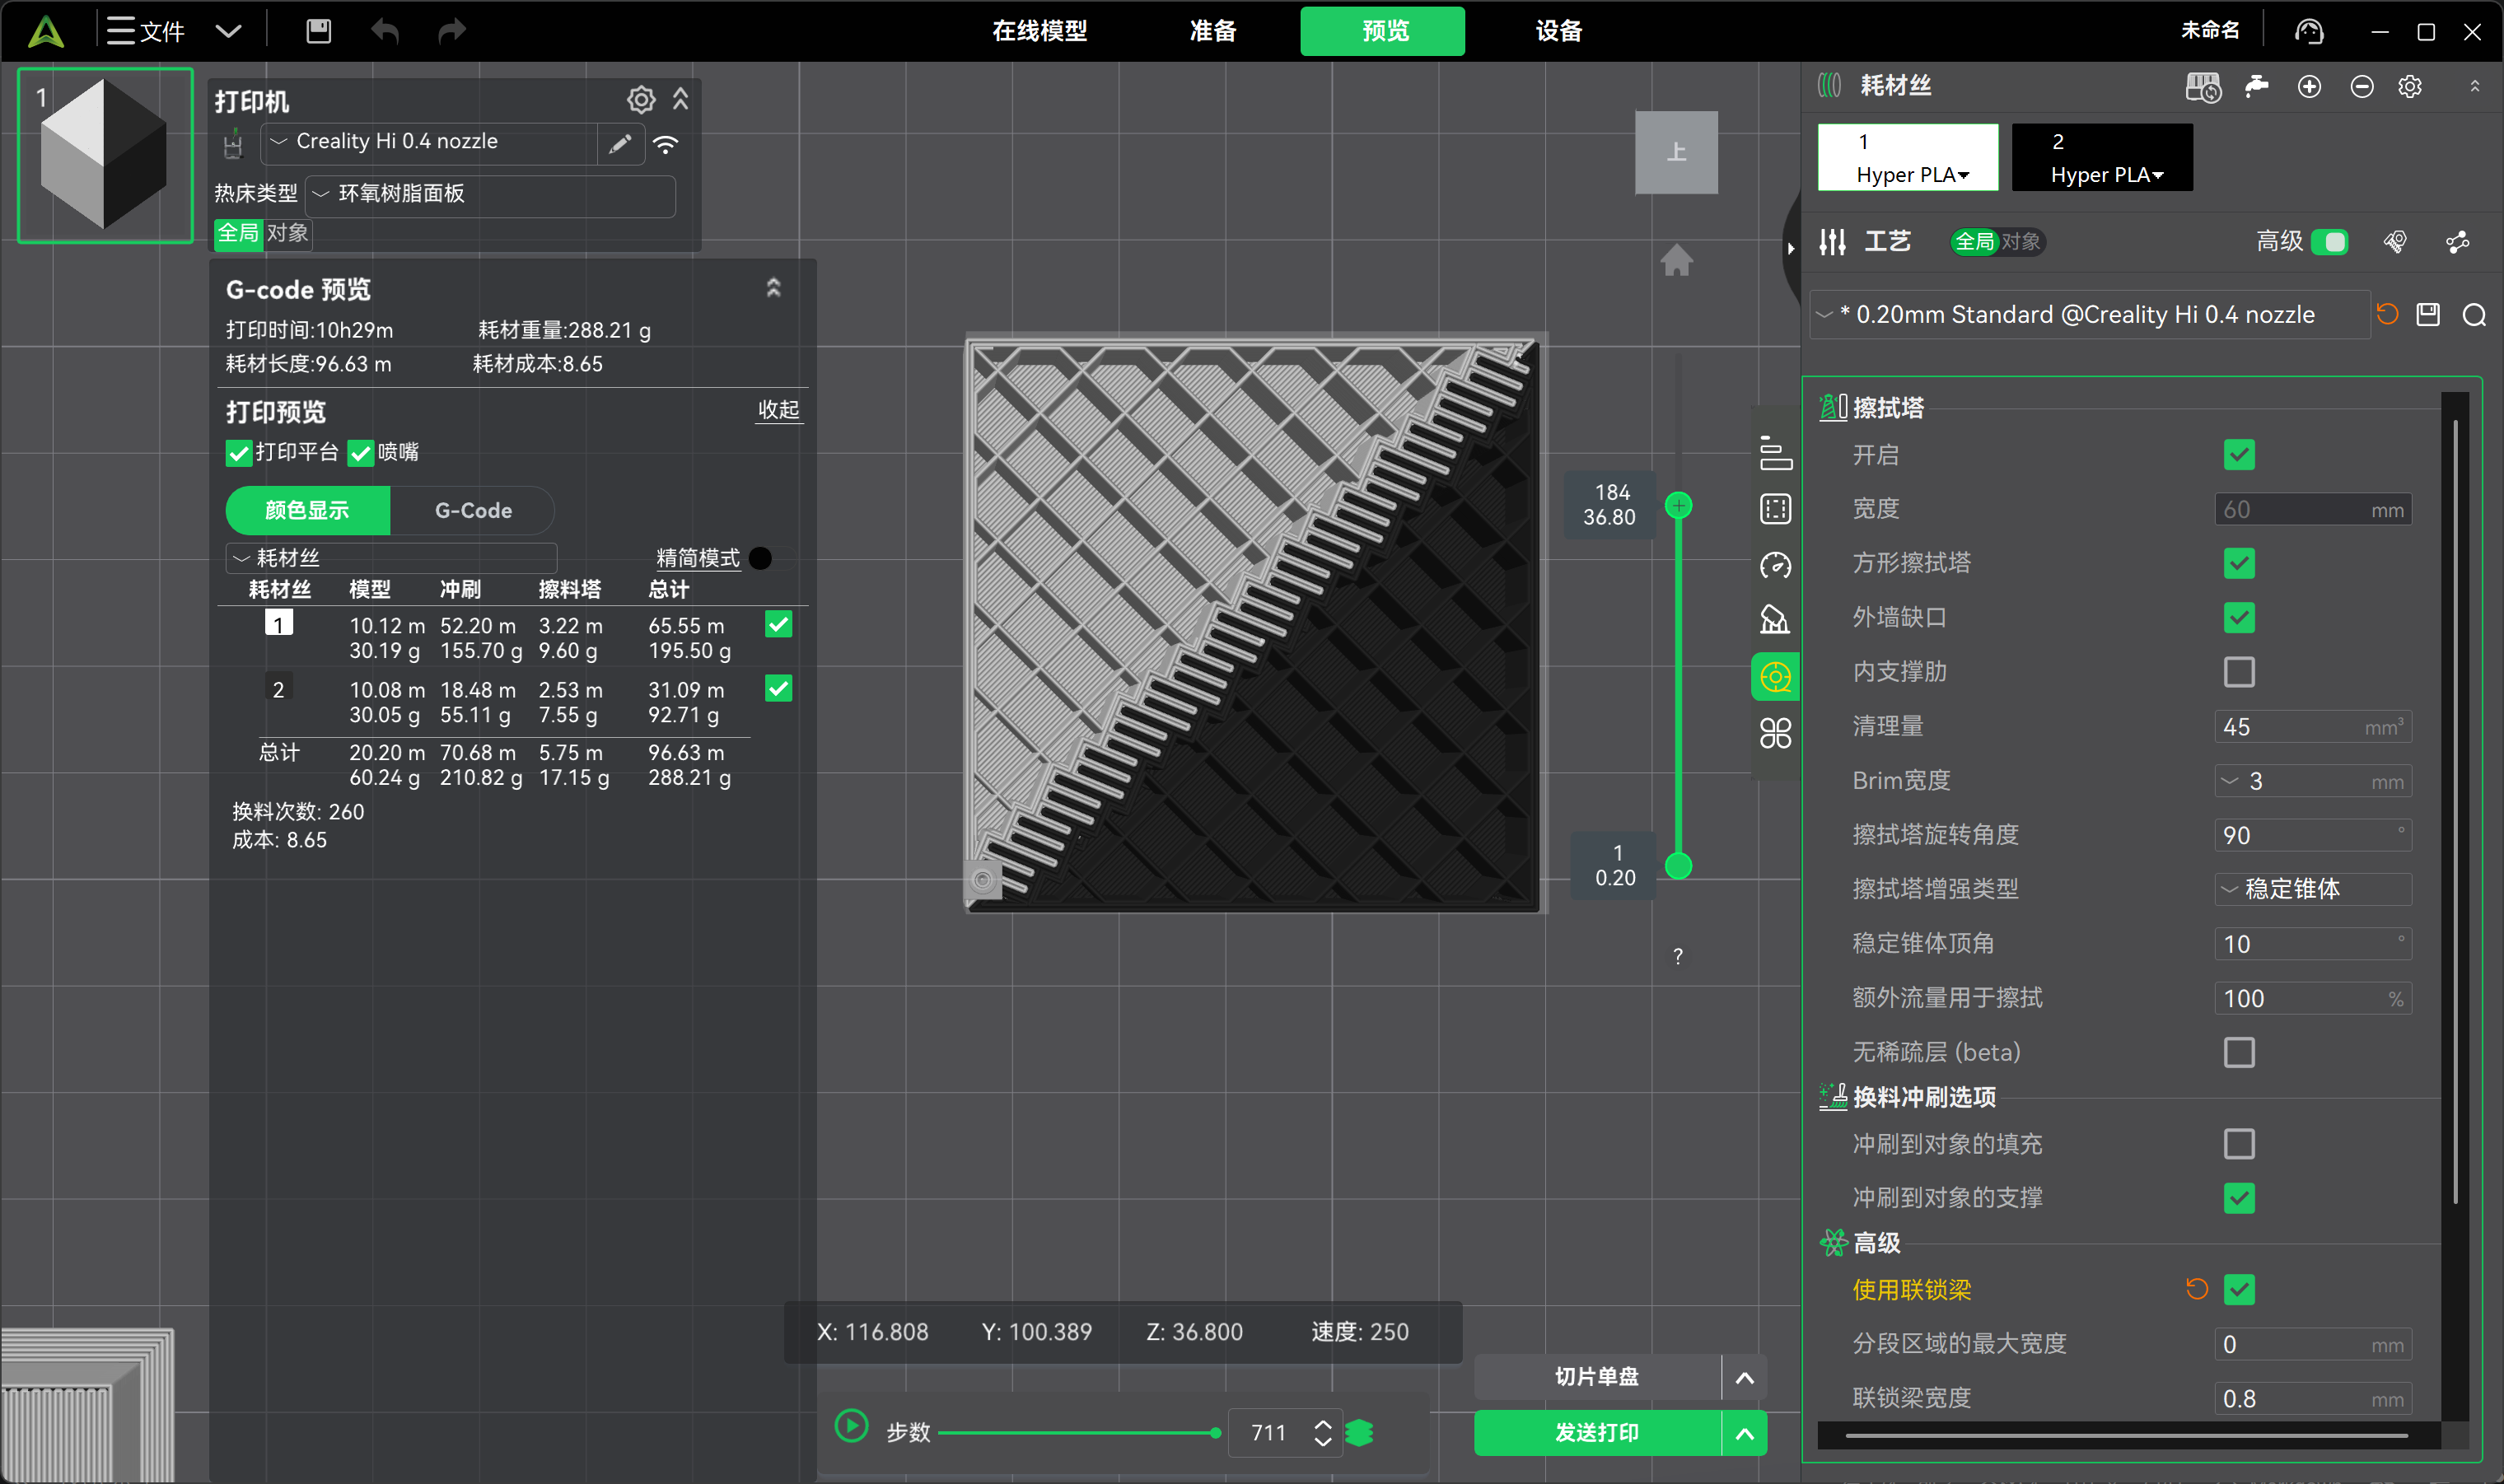Open the process preset dropdown
The image size is (2504, 1484).
click(2090, 315)
